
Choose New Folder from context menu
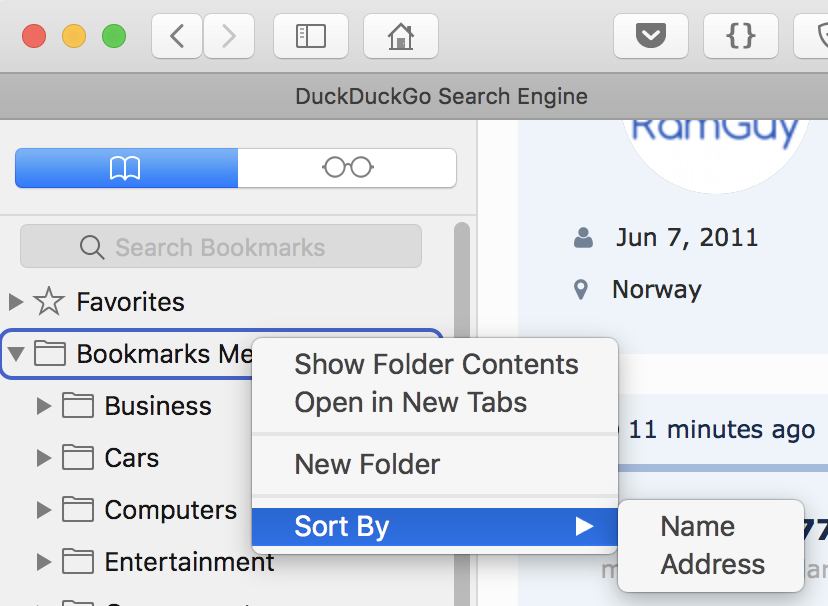[367, 464]
